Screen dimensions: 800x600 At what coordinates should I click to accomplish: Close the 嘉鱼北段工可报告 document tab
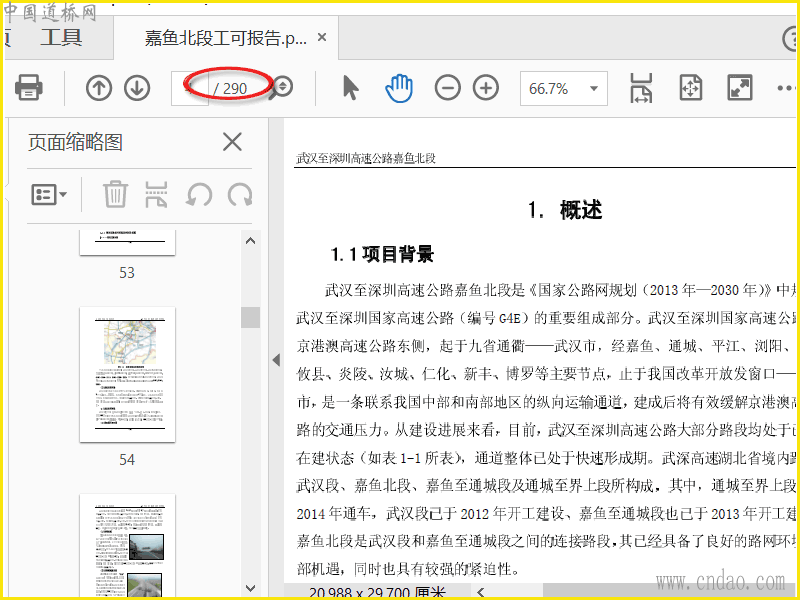click(x=322, y=37)
